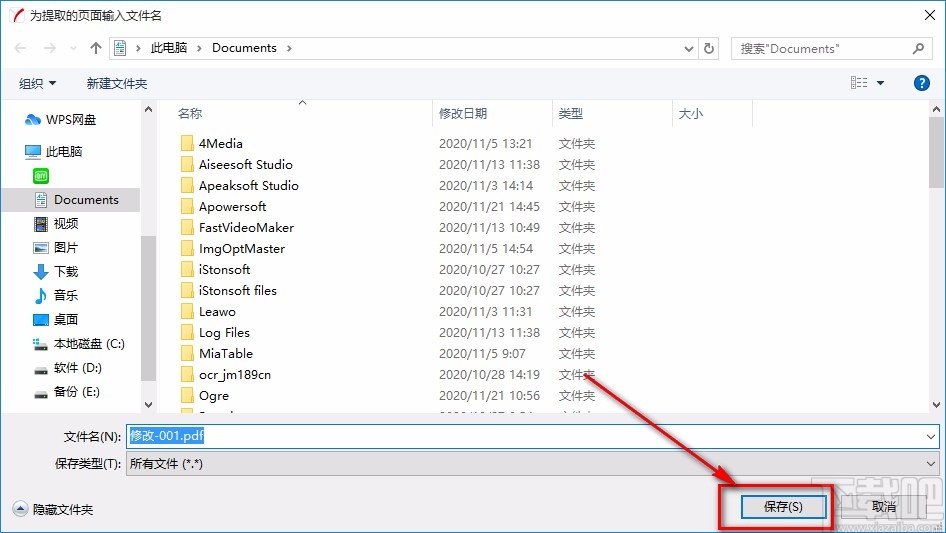This screenshot has height=533, width=946.
Task: Close the save dialog window
Action: point(930,15)
